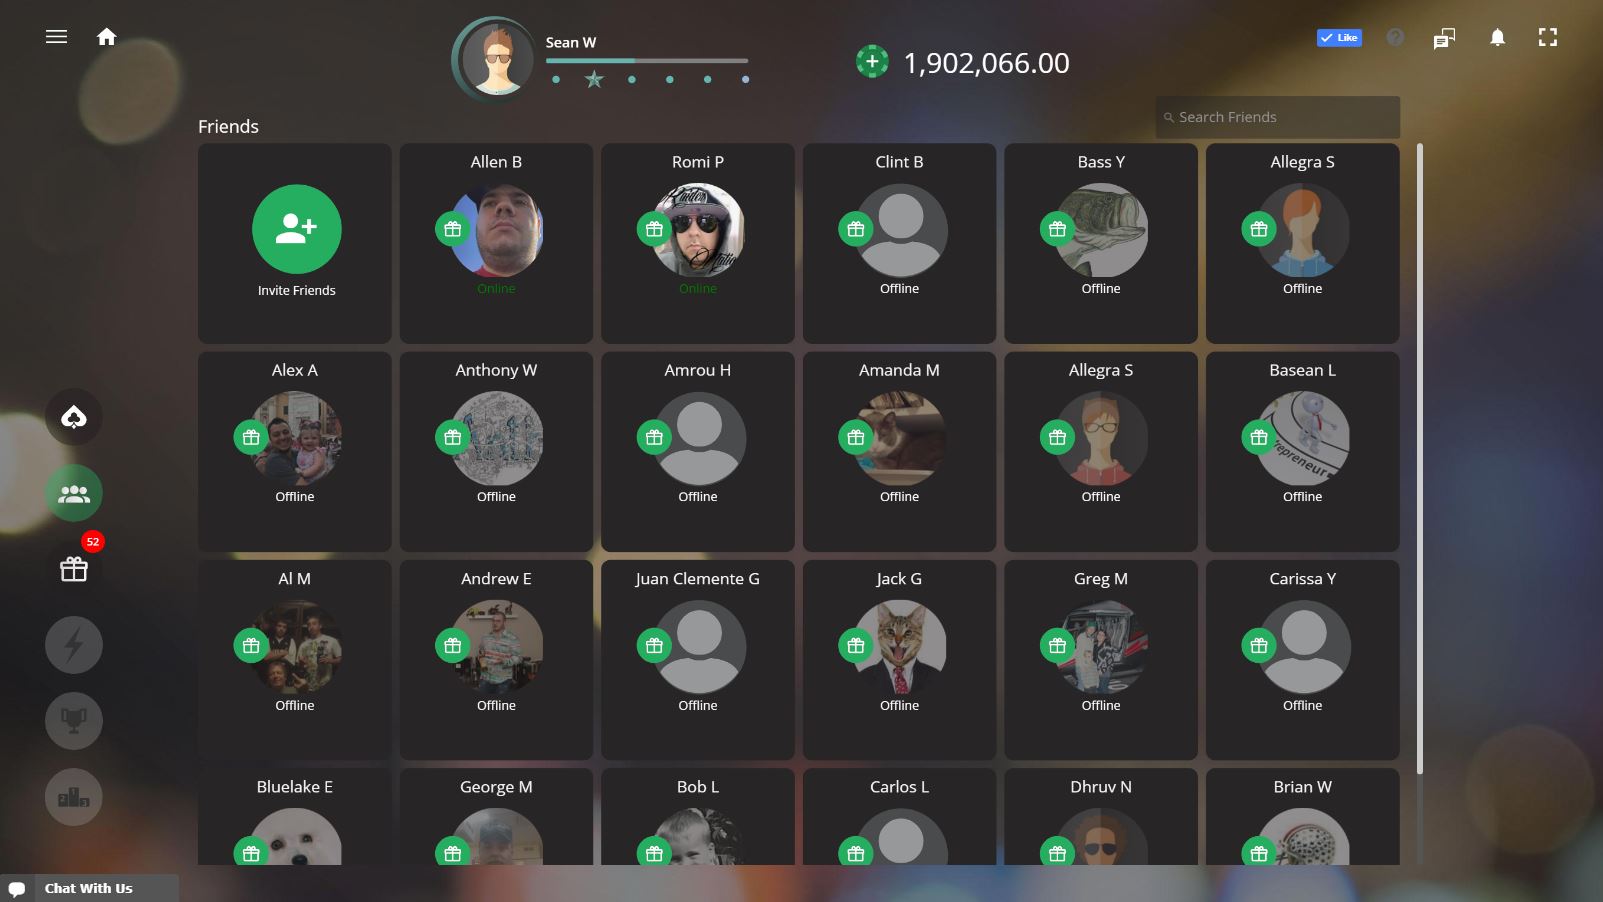
Task: Click the Facebook Like button
Action: tap(1339, 38)
